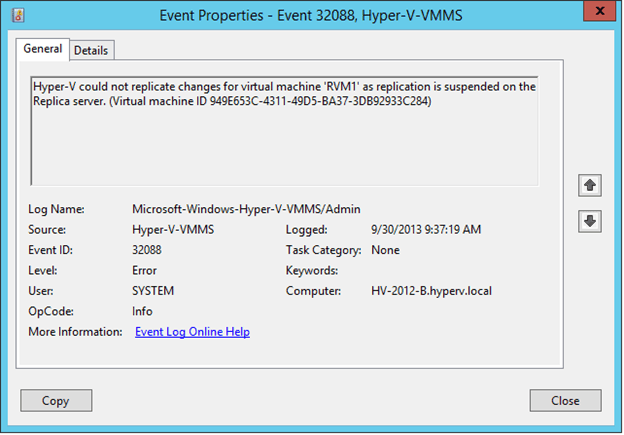Click the Close button
This screenshot has height=435, width=624.
pyautogui.click(x=565, y=400)
